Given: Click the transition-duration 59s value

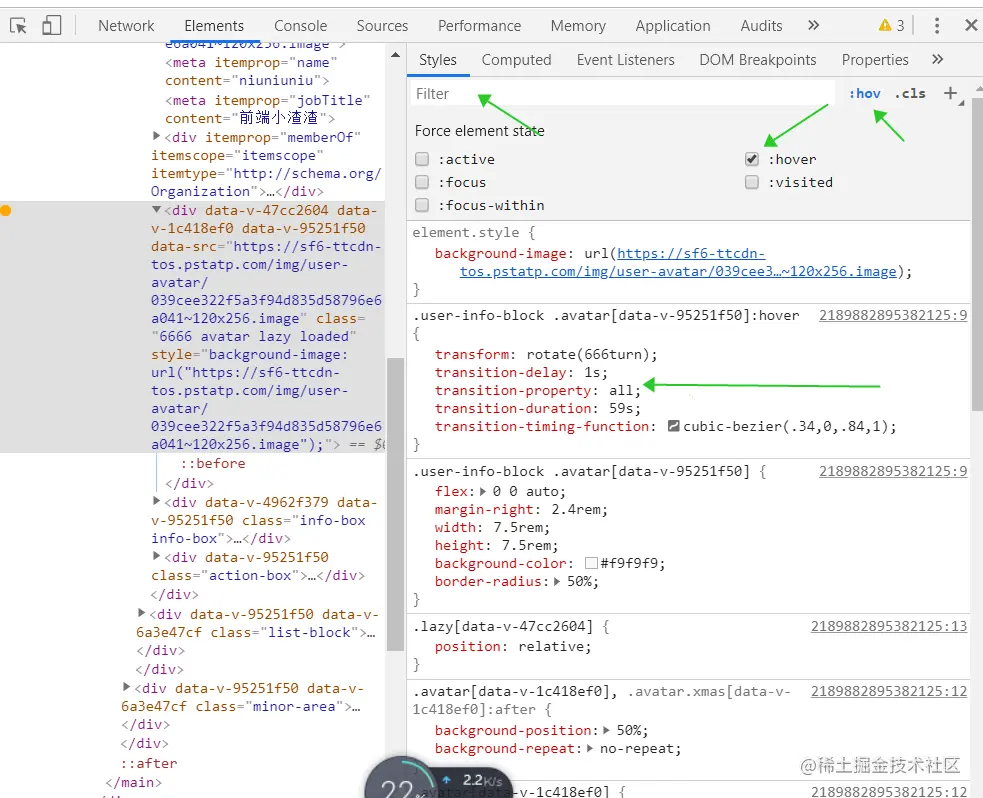Looking at the screenshot, I should (x=621, y=409).
